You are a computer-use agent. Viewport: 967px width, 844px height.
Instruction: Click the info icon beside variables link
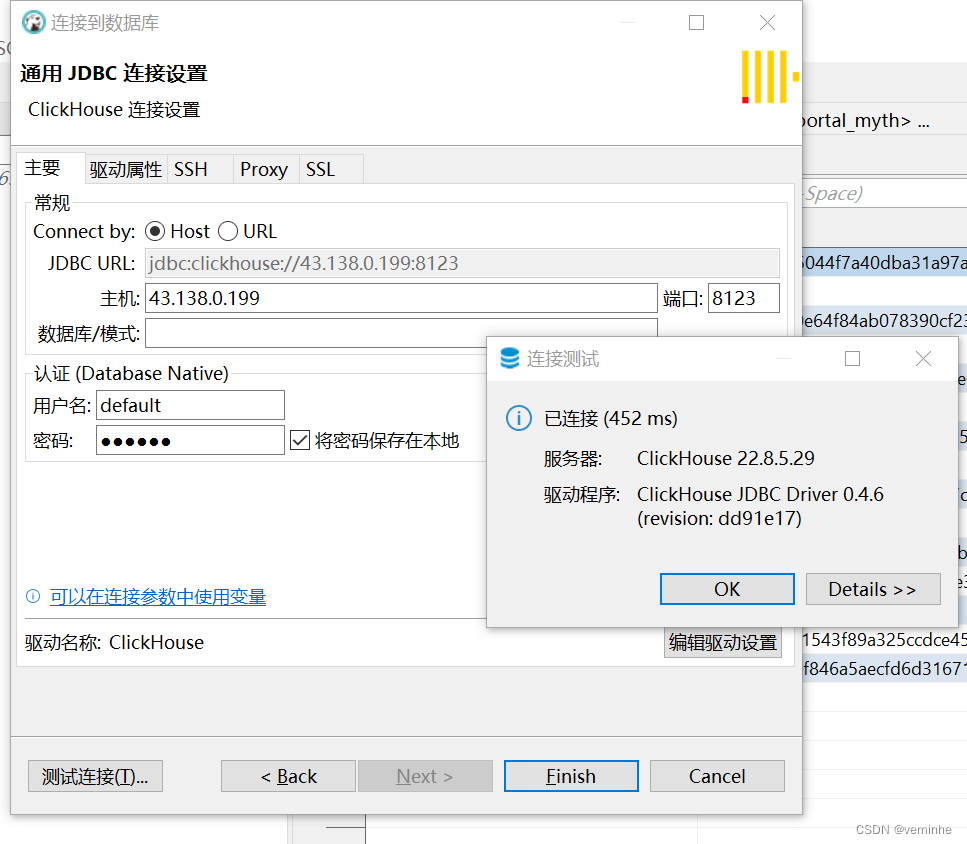[33, 596]
